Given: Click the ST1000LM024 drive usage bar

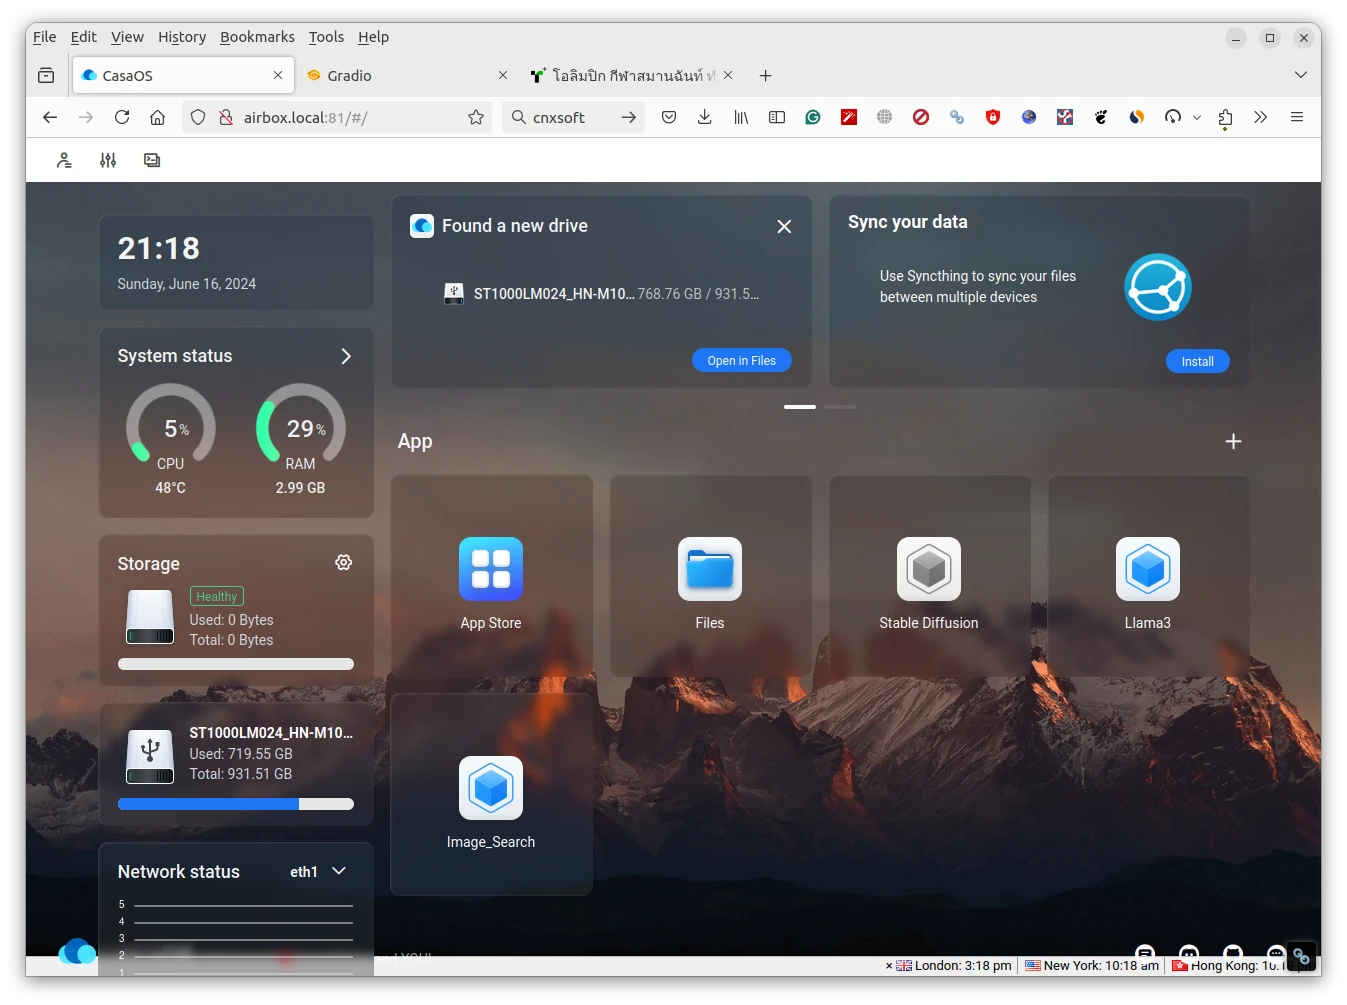Looking at the screenshot, I should [x=236, y=804].
